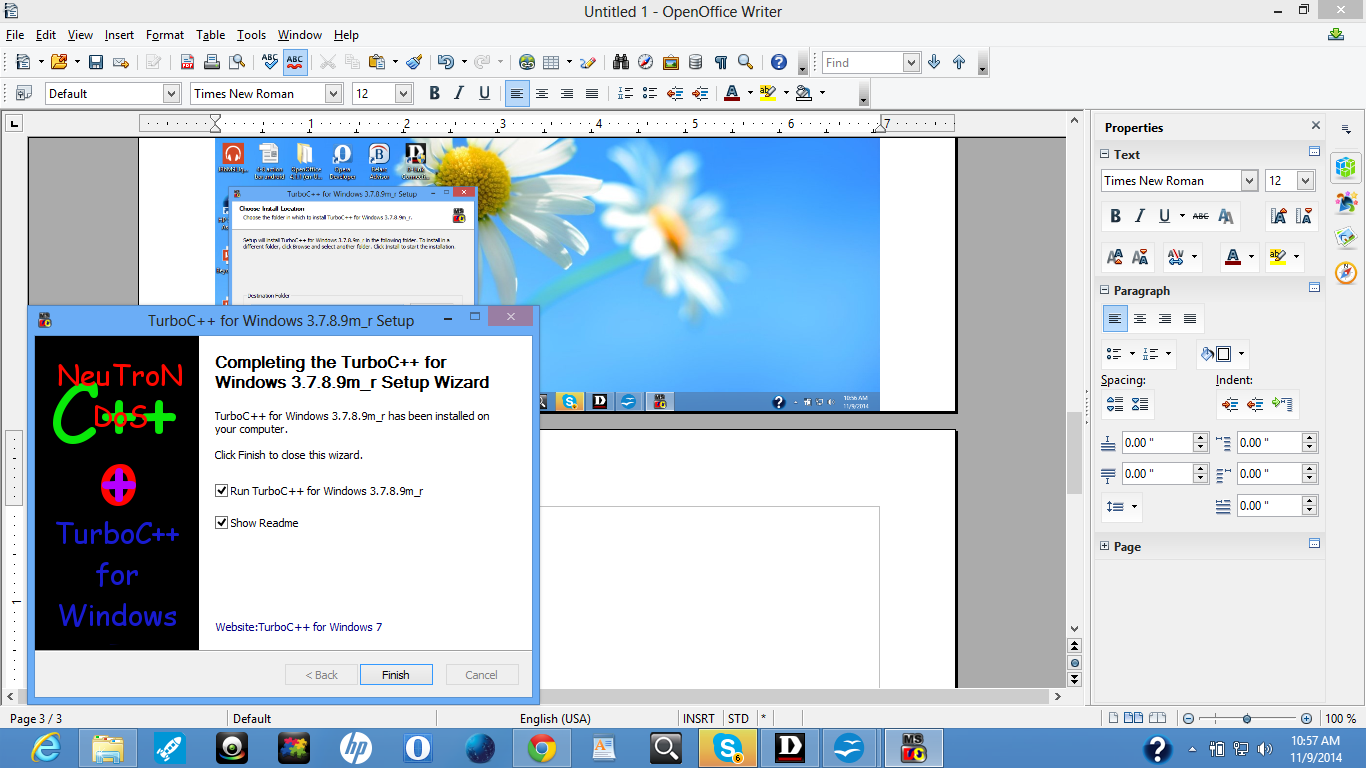Screen dimensions: 1366x768
Task: Click the Navigator compass icon
Action: coord(645,62)
